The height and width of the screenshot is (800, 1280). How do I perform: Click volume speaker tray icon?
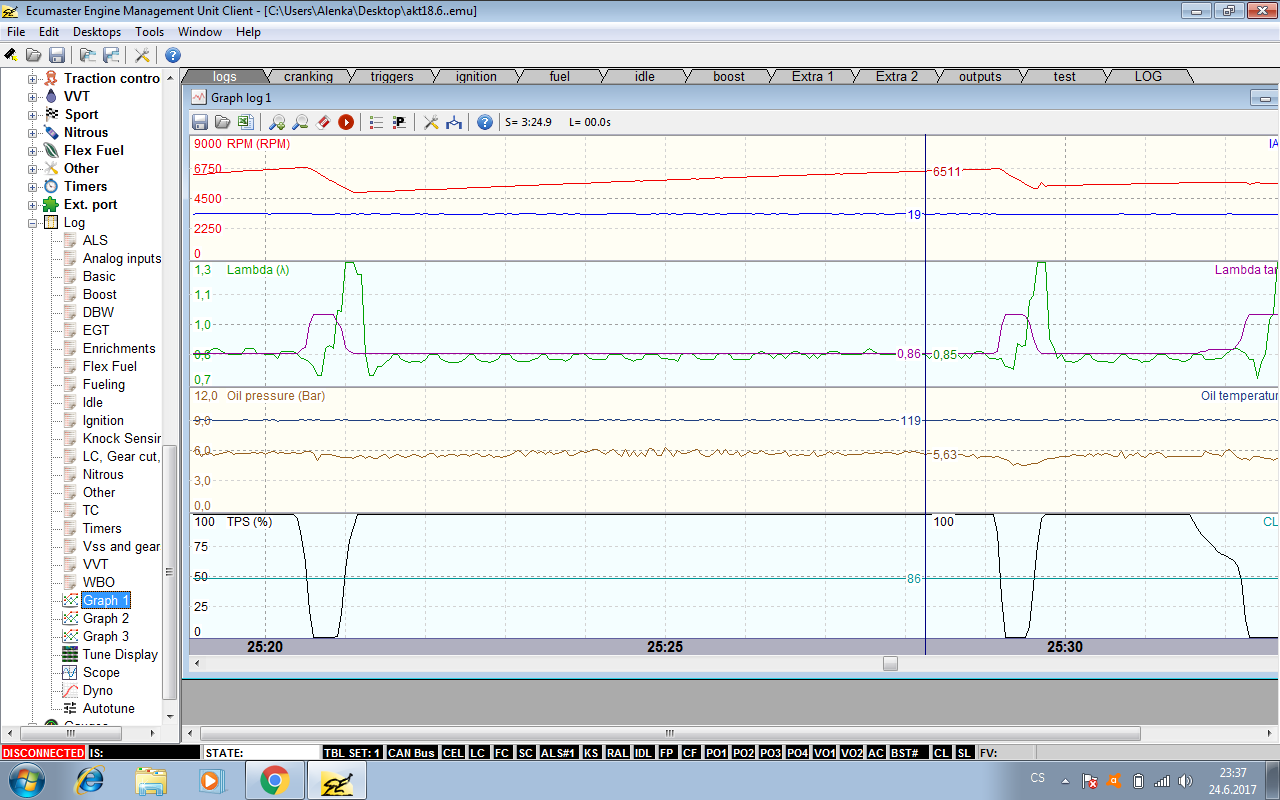(x=1185, y=780)
